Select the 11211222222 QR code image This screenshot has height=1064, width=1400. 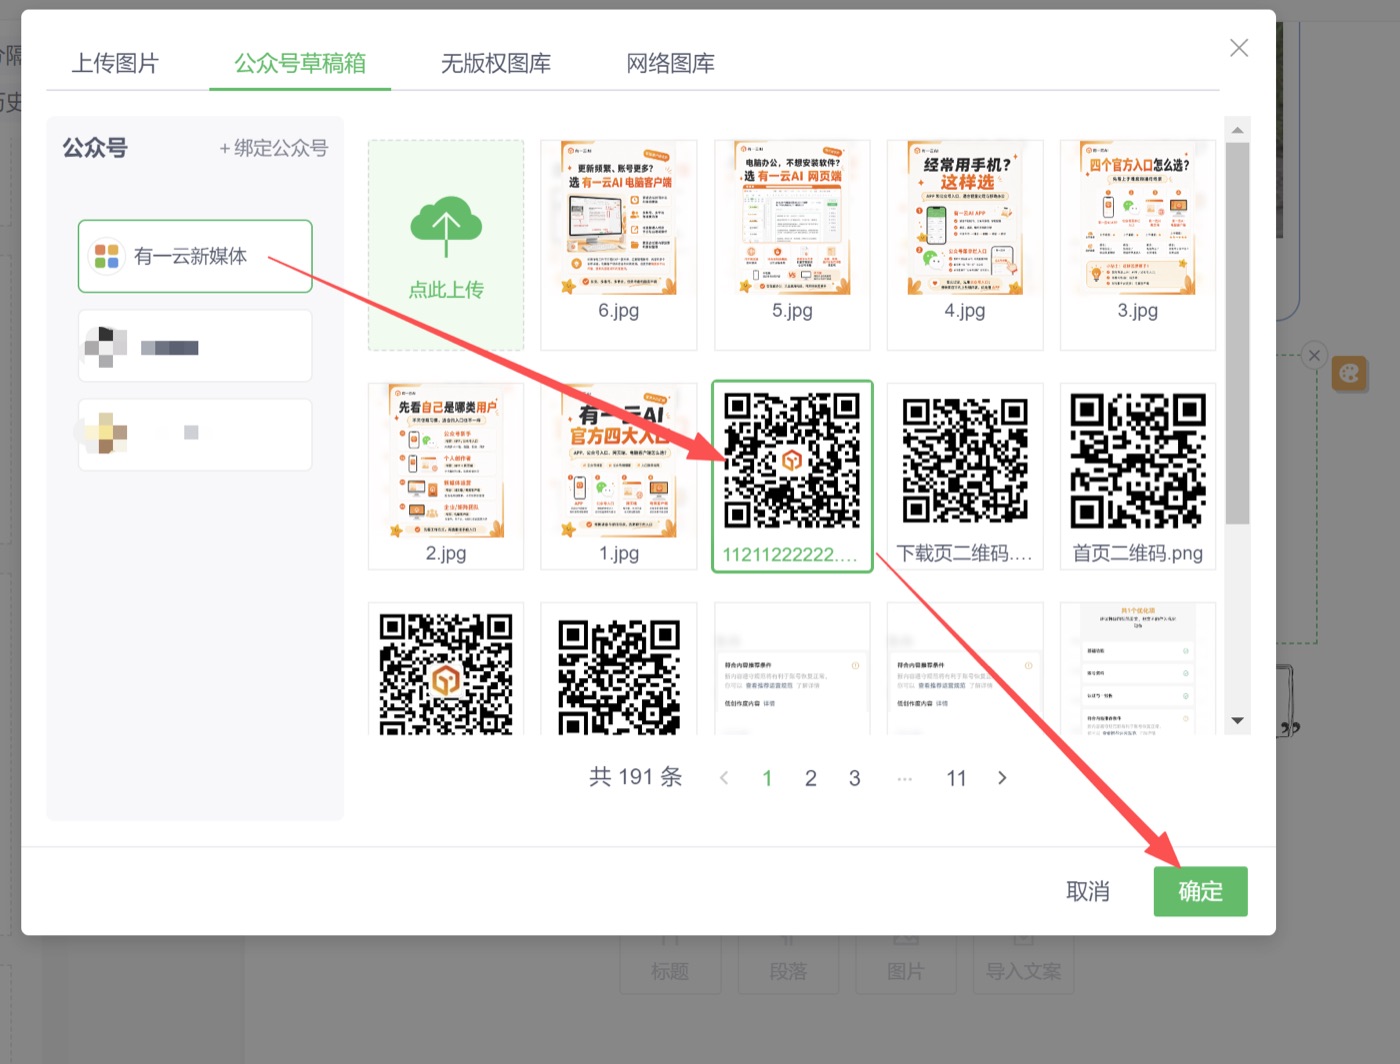792,476
